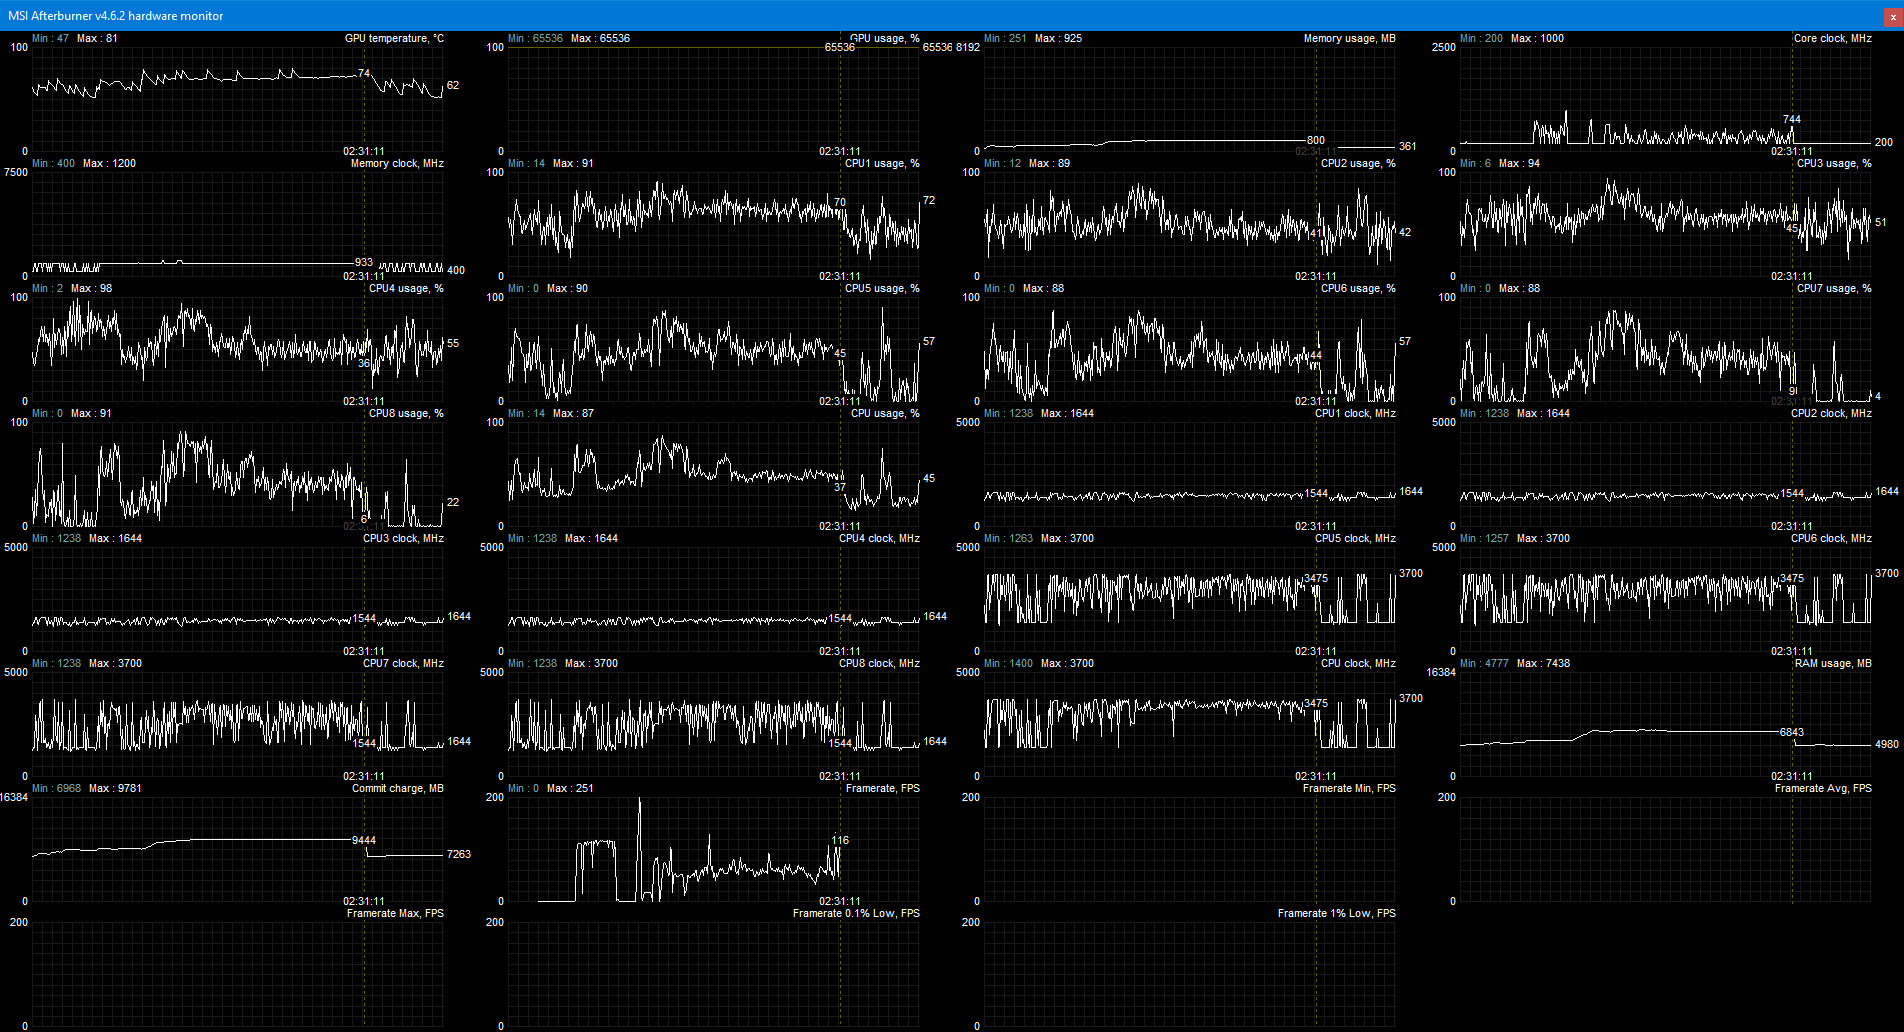Image resolution: width=1904 pixels, height=1032 pixels.
Task: Click the 933 marker on Memory clock graph
Action: 364,262
